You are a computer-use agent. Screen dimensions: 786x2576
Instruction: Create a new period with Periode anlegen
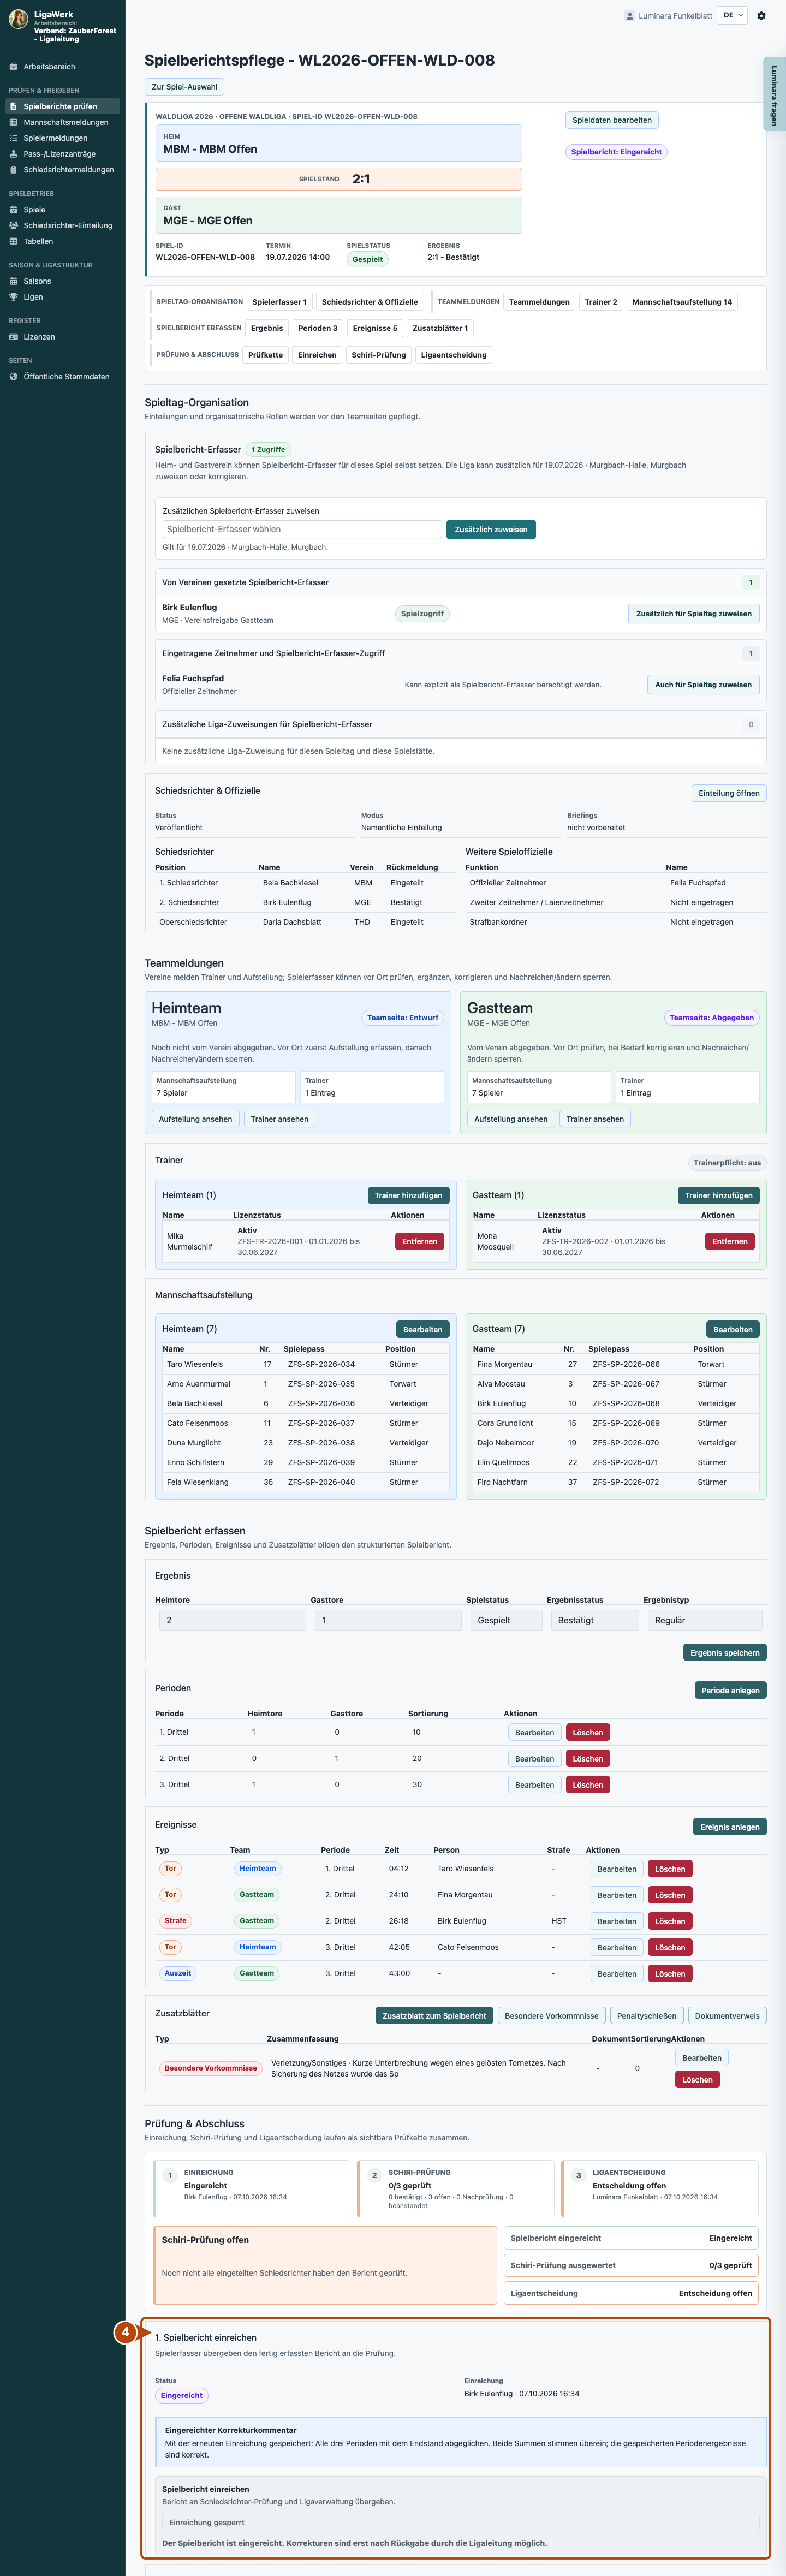click(731, 1690)
